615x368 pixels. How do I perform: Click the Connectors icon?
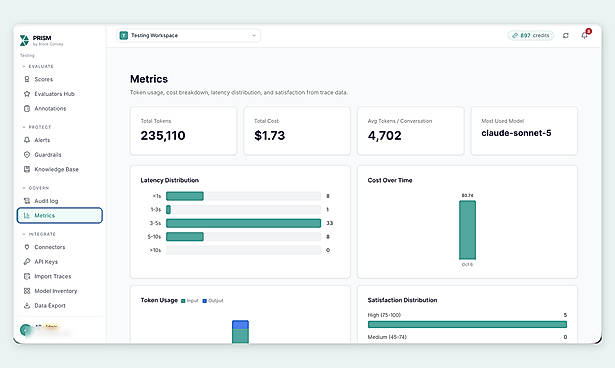pos(27,247)
